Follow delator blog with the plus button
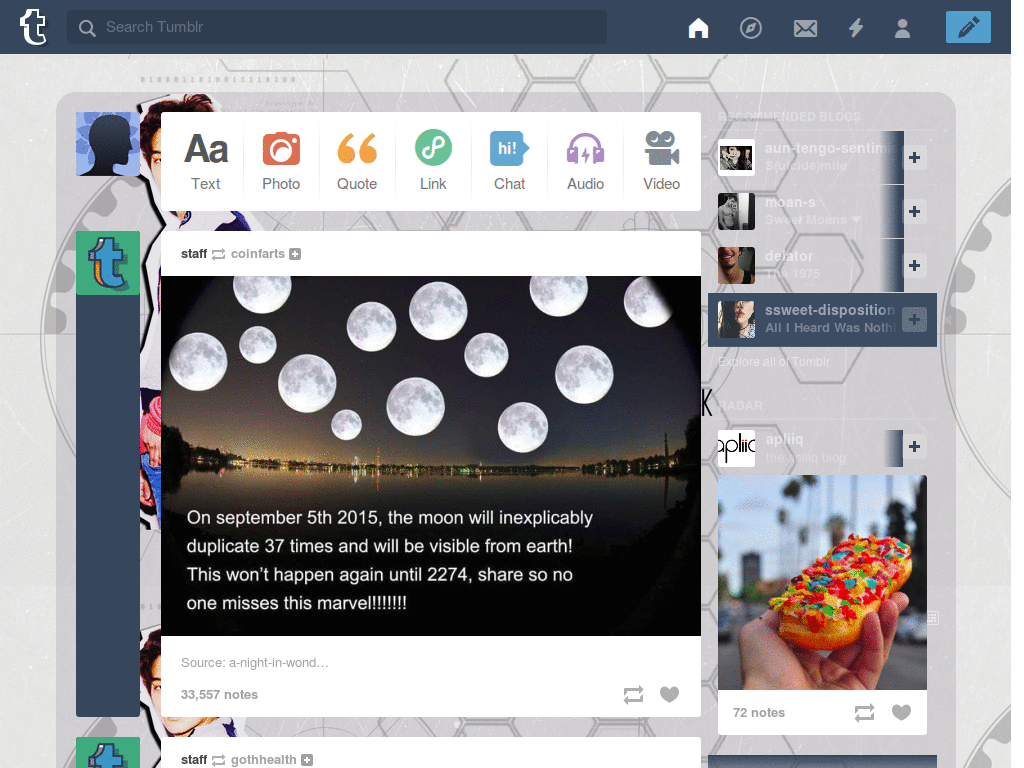The image size is (1024, 768). (914, 266)
